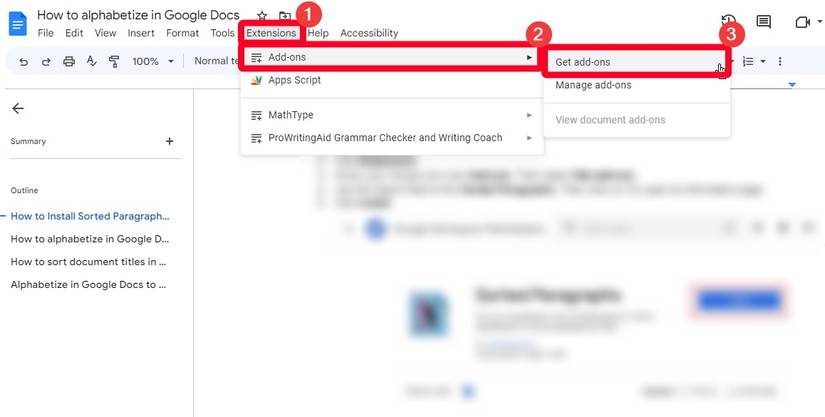
Task: Click the spell check icon
Action: click(x=92, y=62)
